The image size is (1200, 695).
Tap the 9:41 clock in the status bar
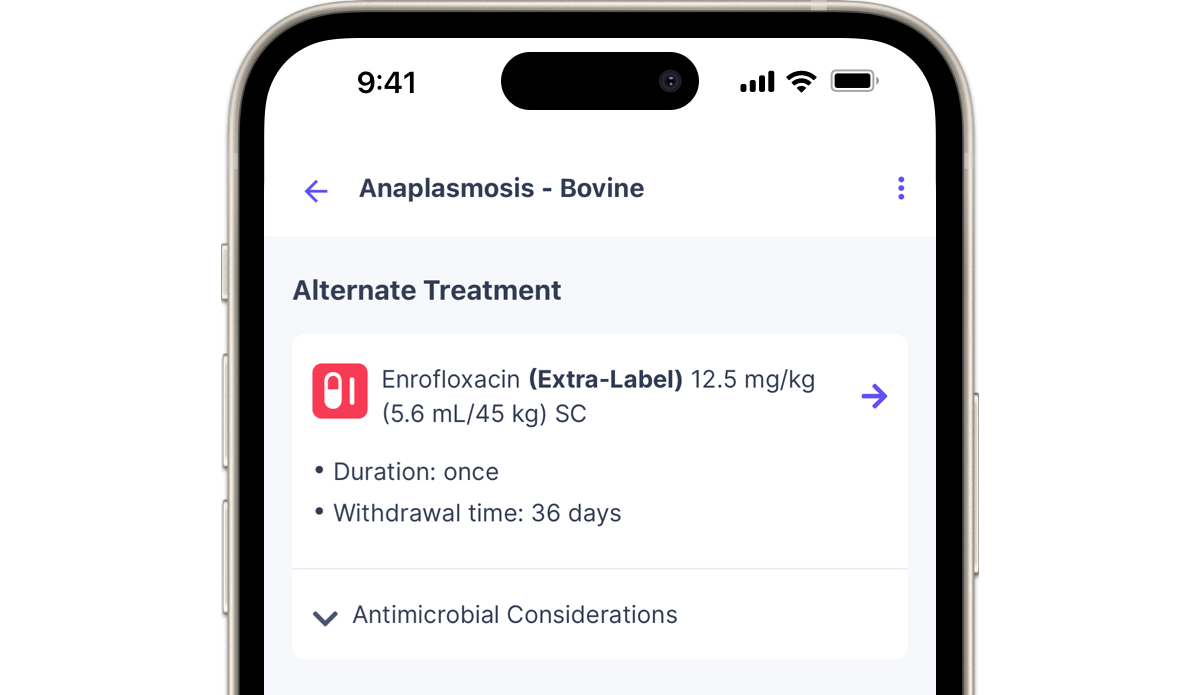click(x=386, y=83)
